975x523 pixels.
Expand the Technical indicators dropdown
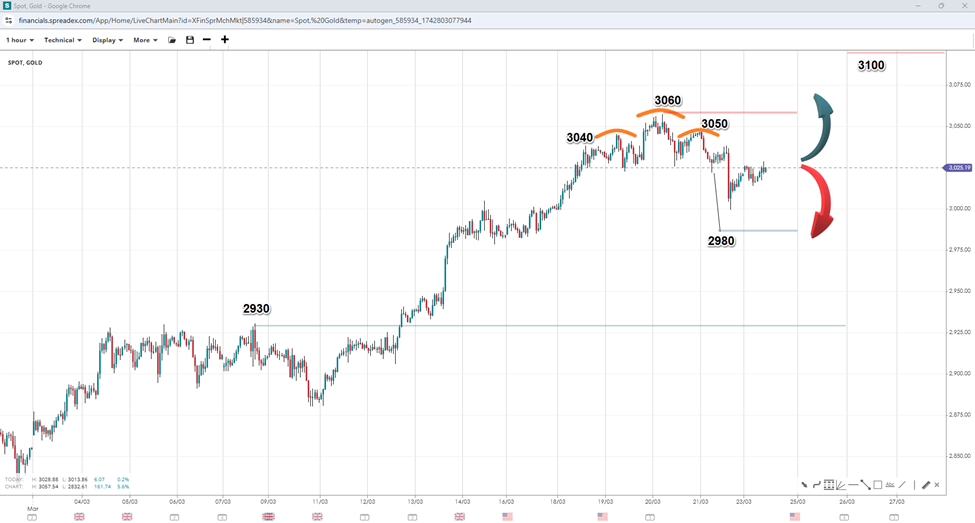pos(63,40)
